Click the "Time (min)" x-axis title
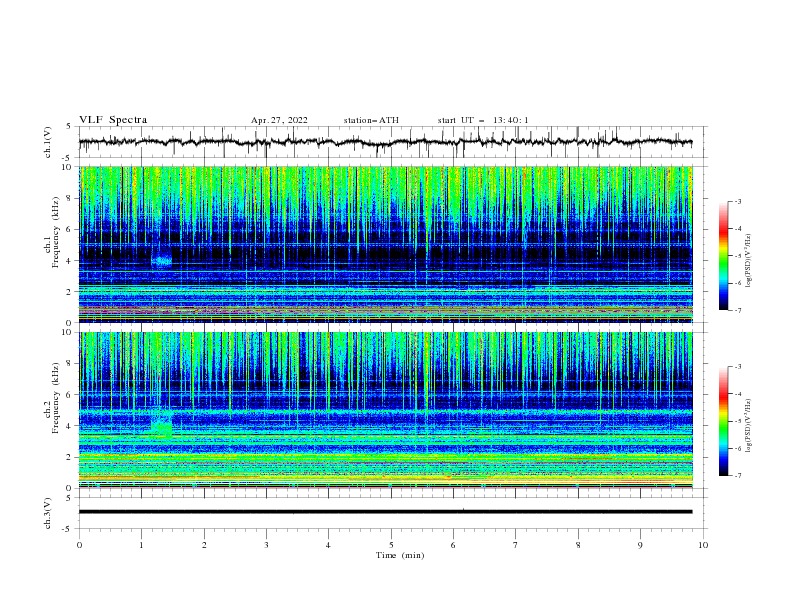 click(400, 555)
